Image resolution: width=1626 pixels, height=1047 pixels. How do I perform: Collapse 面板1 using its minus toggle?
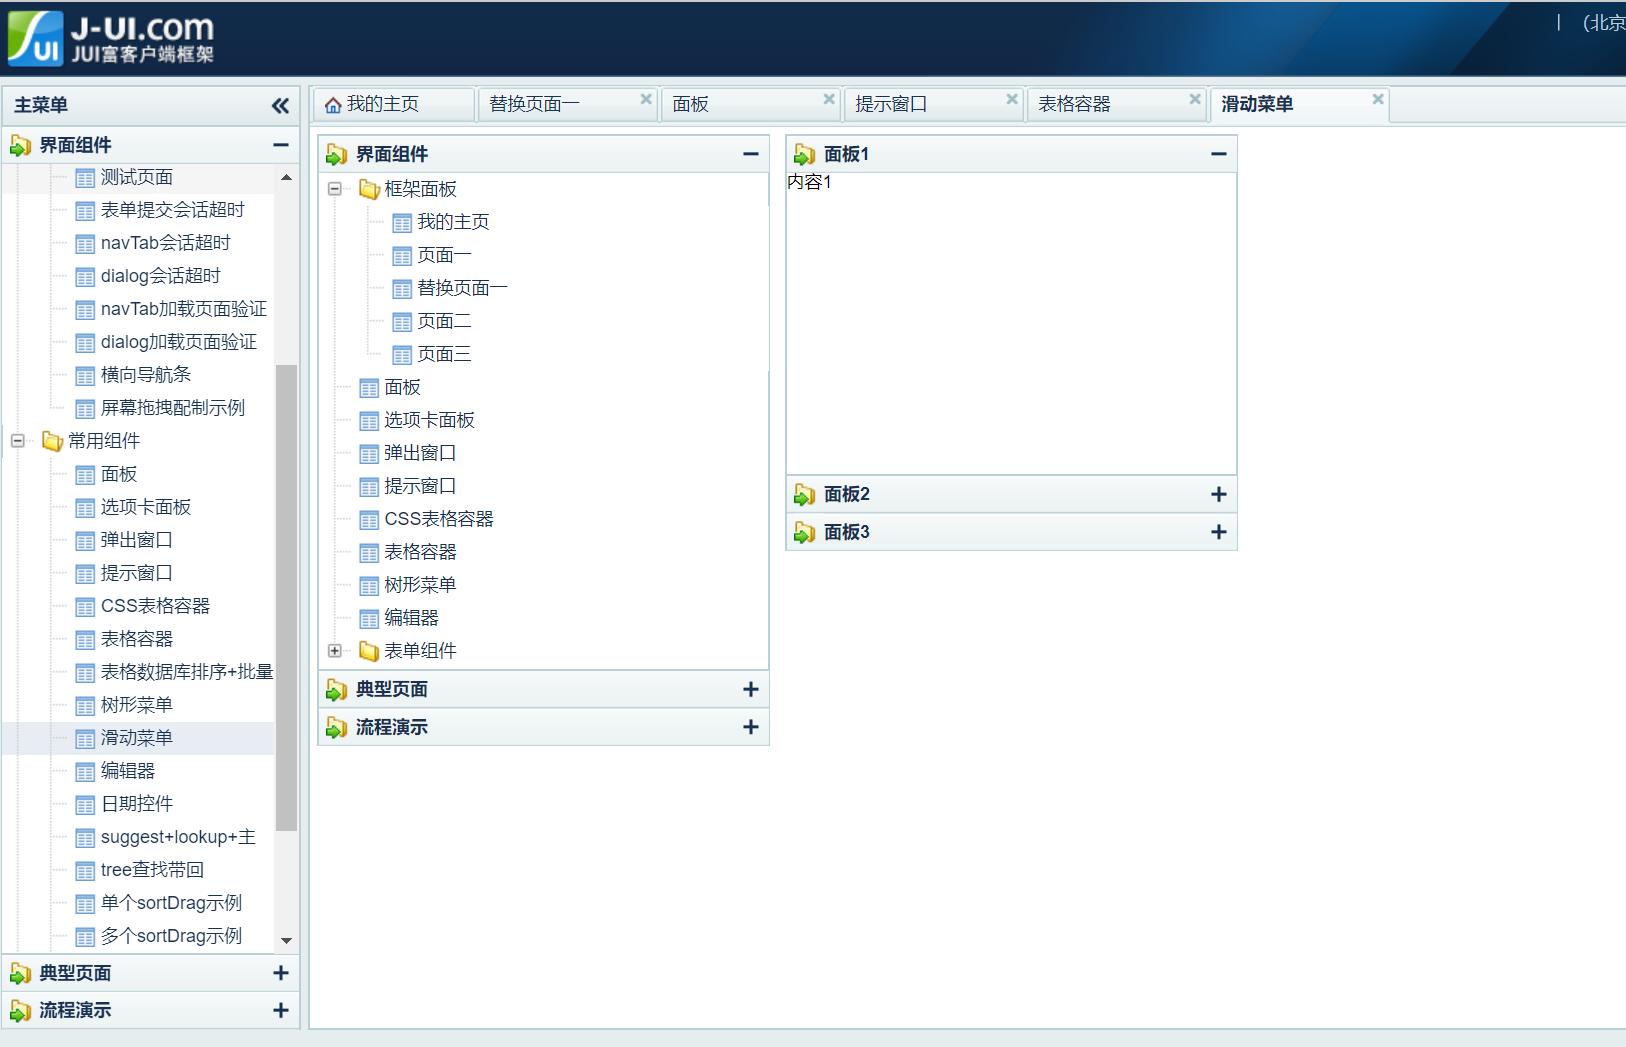[1219, 153]
